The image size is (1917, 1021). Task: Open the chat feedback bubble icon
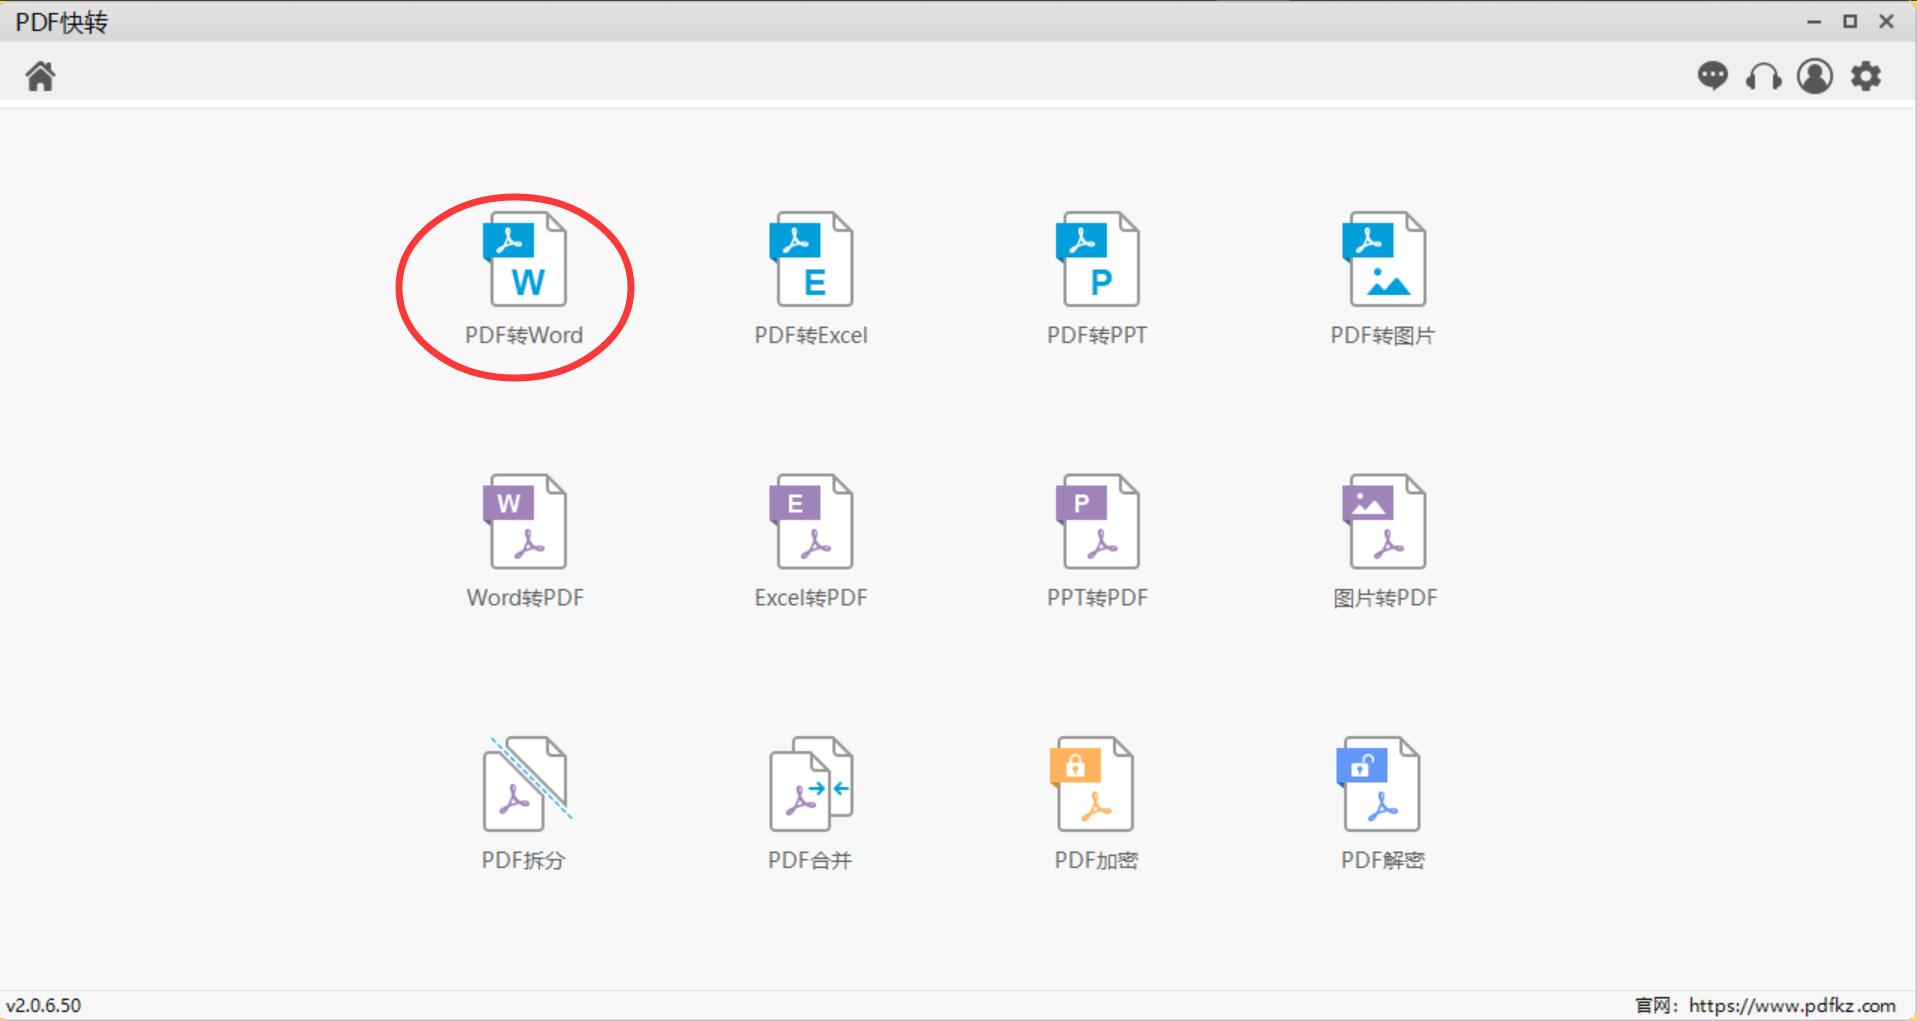[1712, 76]
